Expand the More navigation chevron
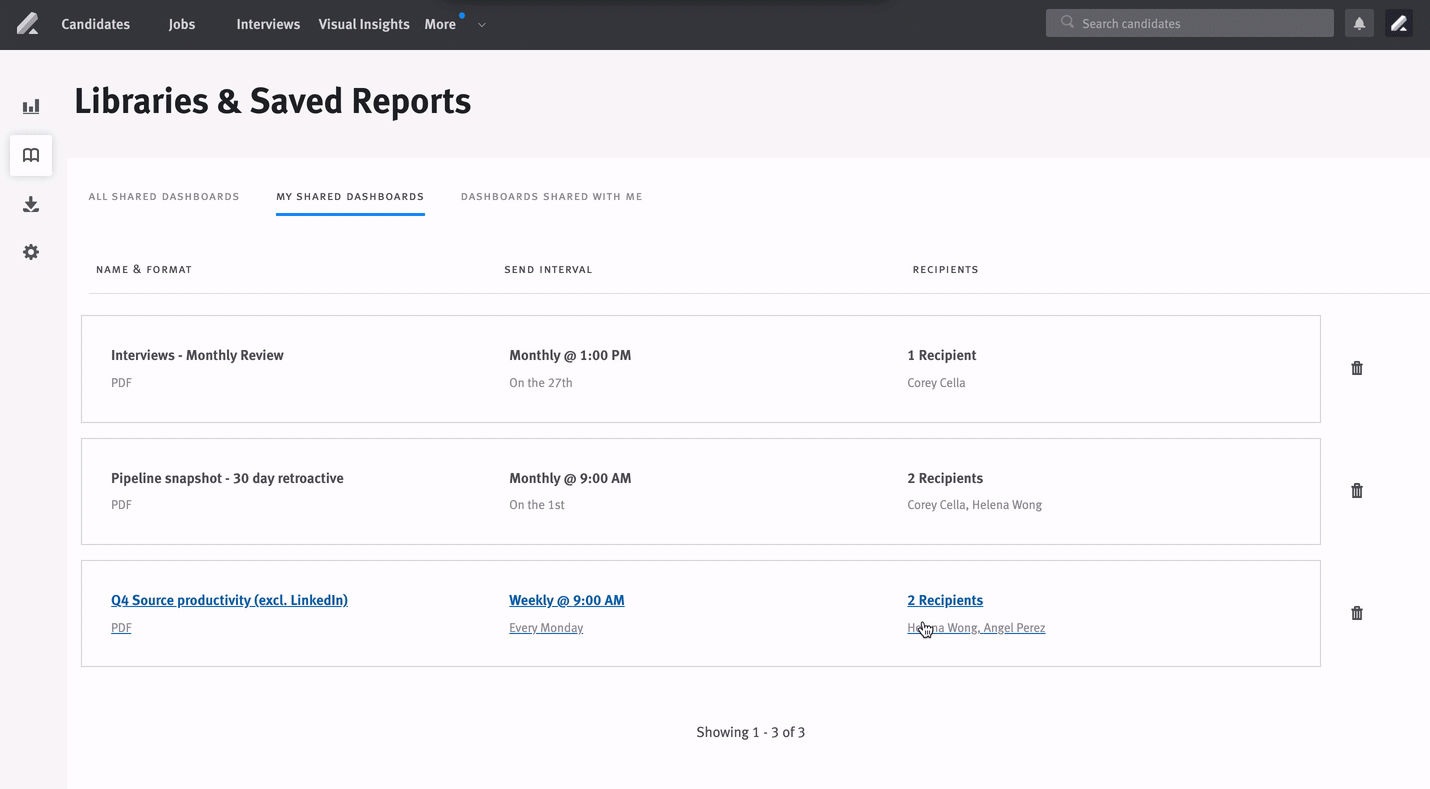 click(481, 24)
